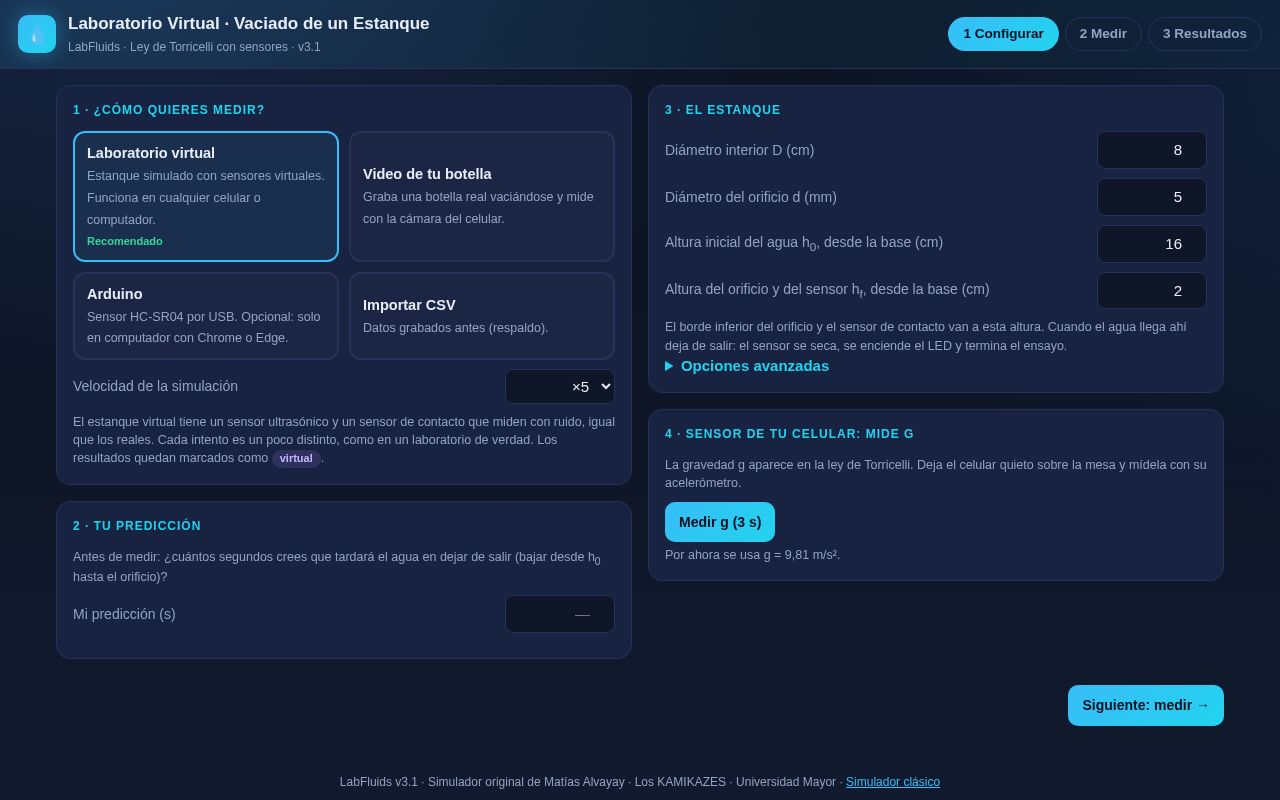Viewport: 1280px width, 800px height.
Task: Click Siguiente: medir button
Action: [x=1146, y=705]
